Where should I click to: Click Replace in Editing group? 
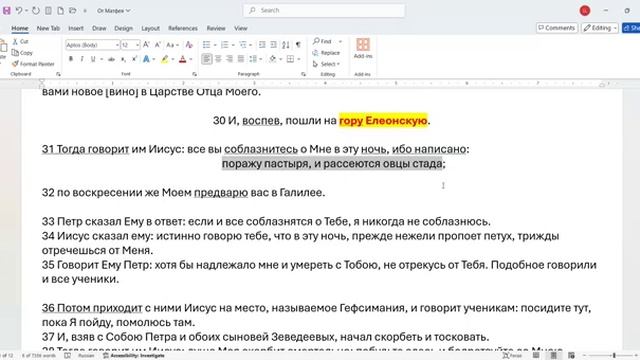click(326, 53)
